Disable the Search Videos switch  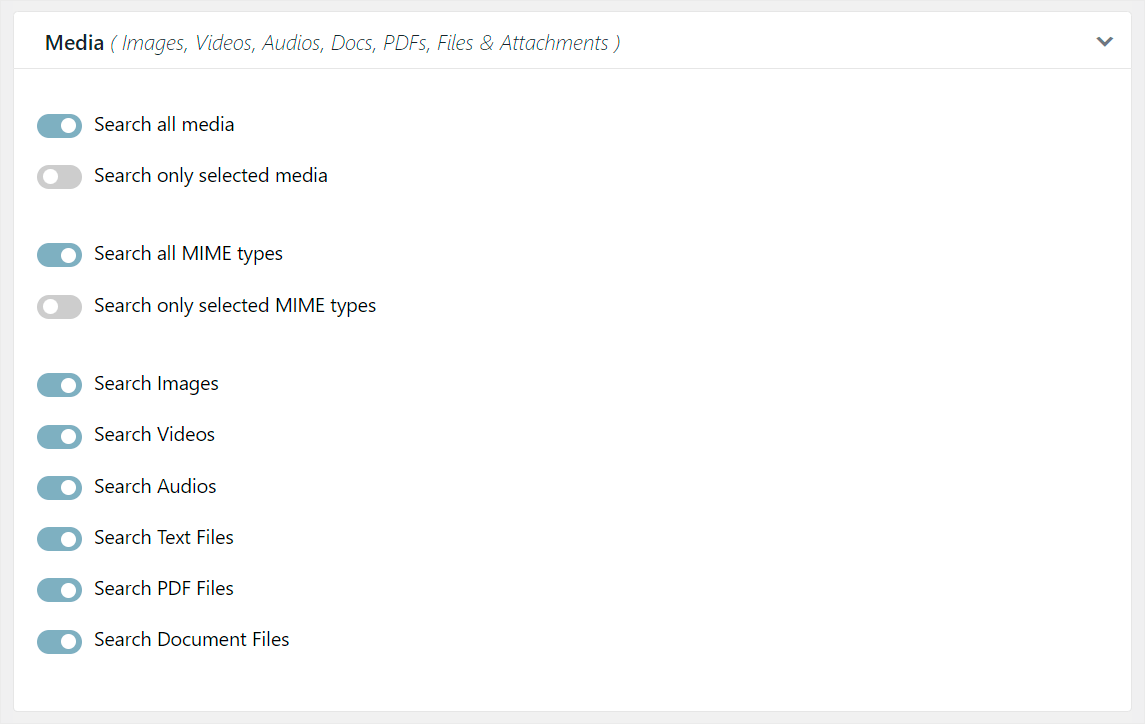pyautogui.click(x=59, y=436)
